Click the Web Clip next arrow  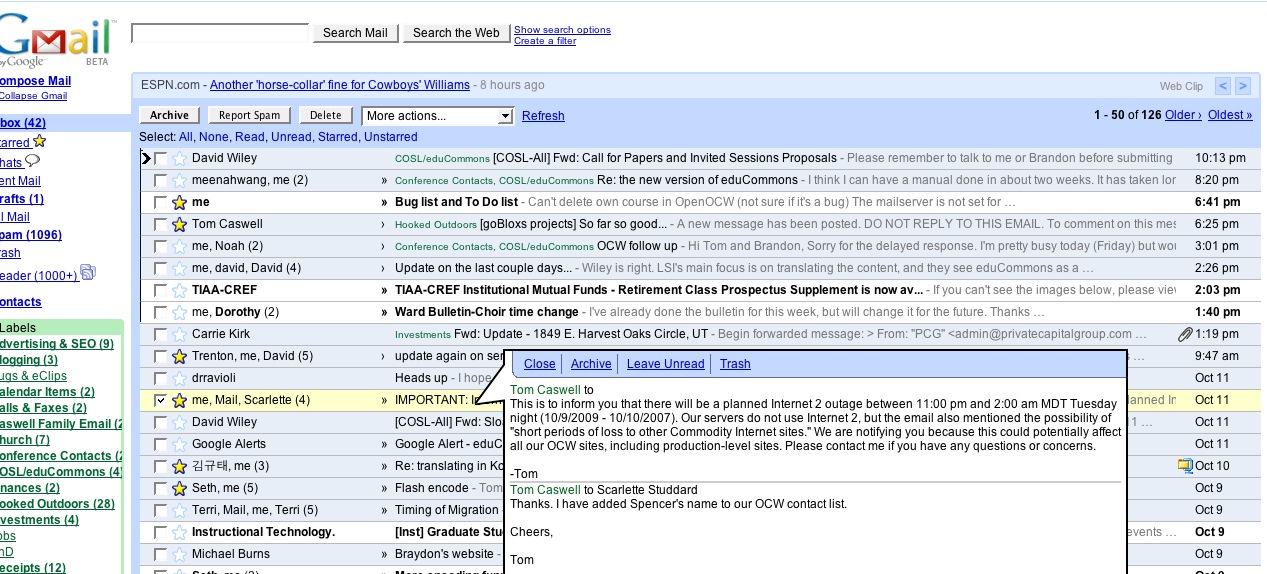tap(1242, 86)
